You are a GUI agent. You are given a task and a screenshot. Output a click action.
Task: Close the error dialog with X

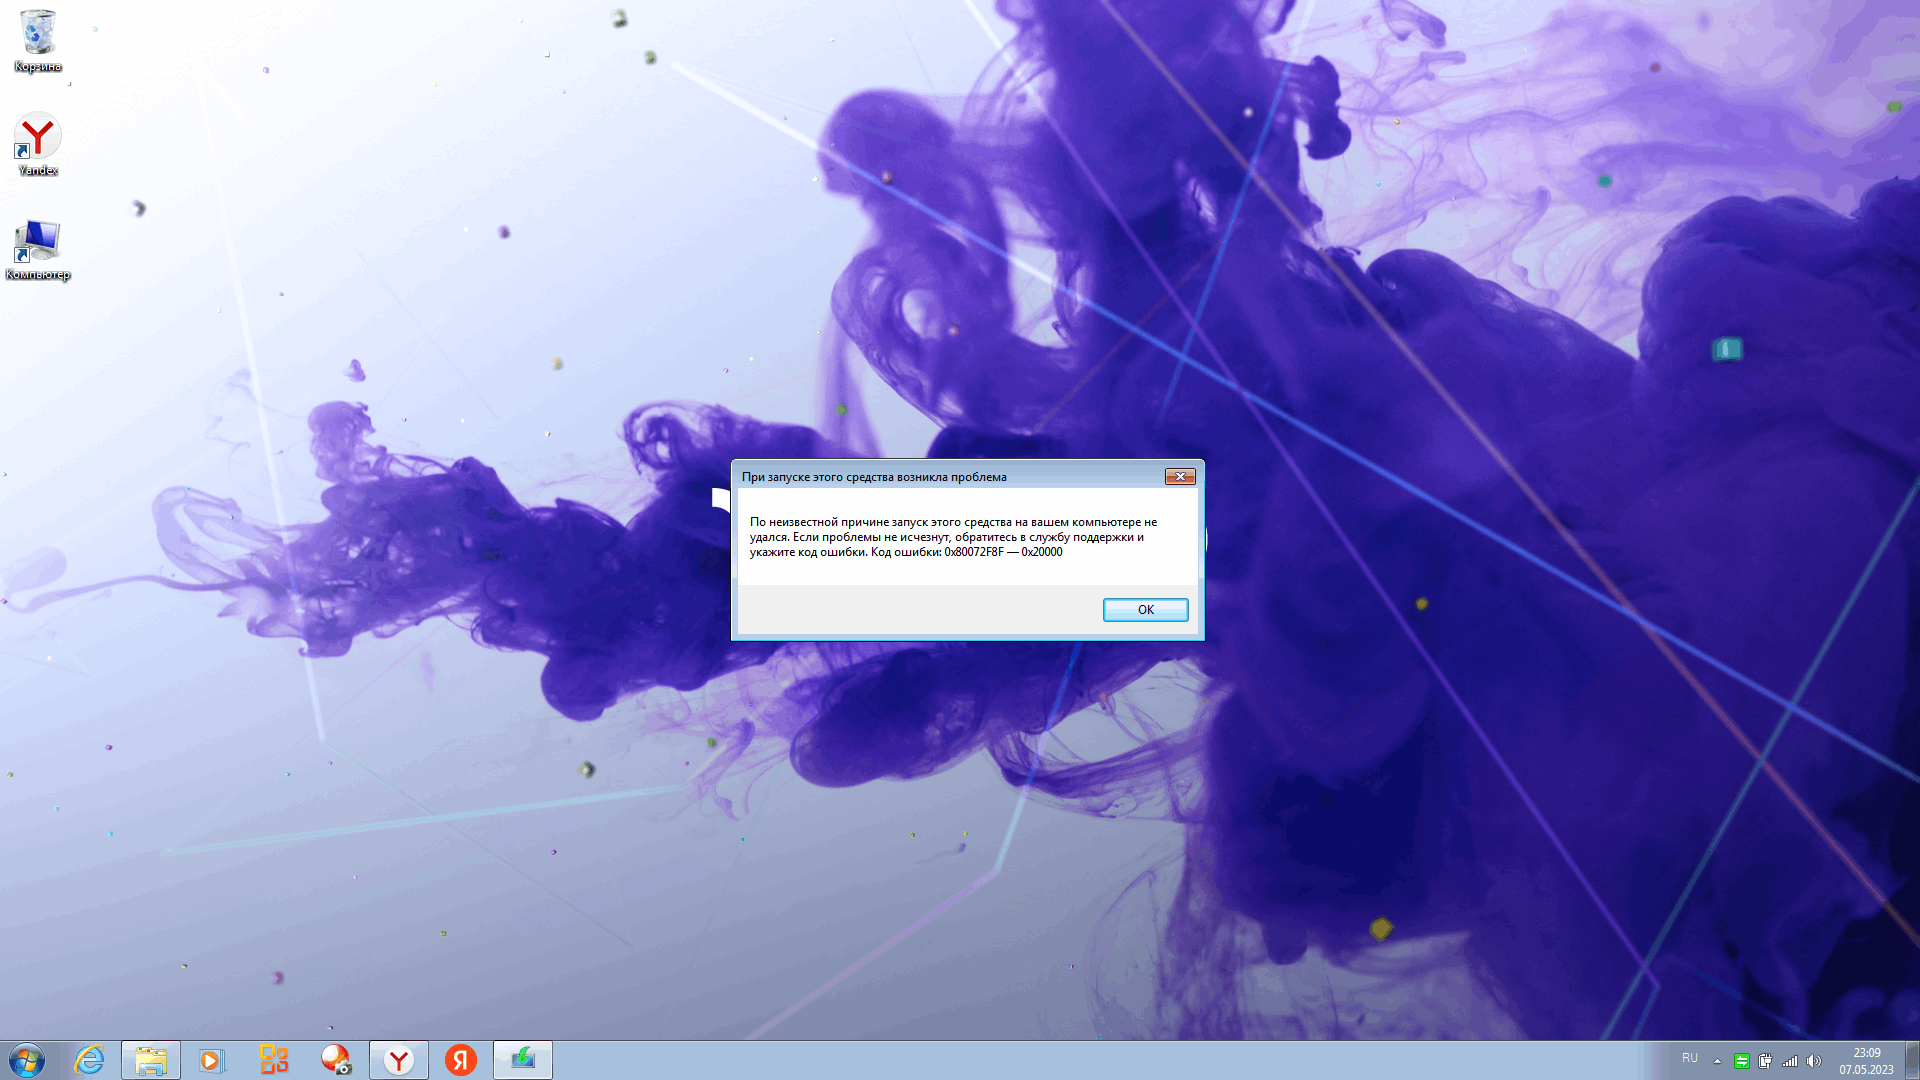pyautogui.click(x=1180, y=477)
